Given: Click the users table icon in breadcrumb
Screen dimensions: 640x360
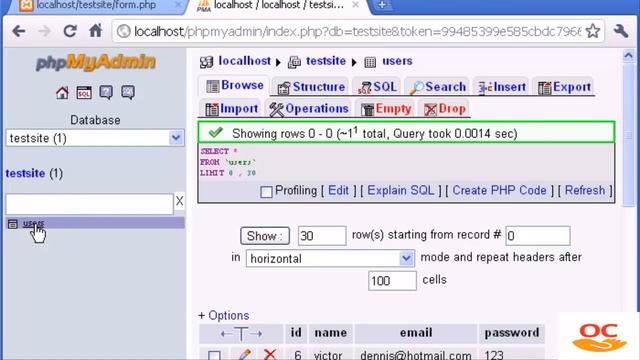Looking at the screenshot, I should coord(370,62).
